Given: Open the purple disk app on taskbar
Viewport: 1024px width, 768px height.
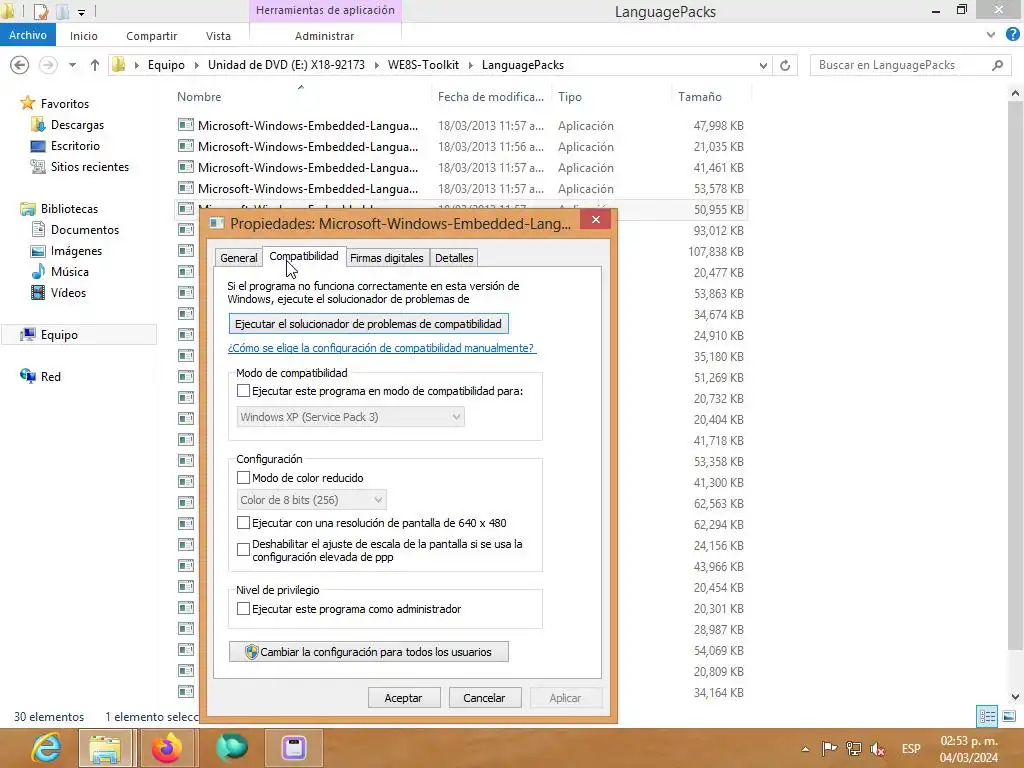Looking at the screenshot, I should click(x=294, y=748).
